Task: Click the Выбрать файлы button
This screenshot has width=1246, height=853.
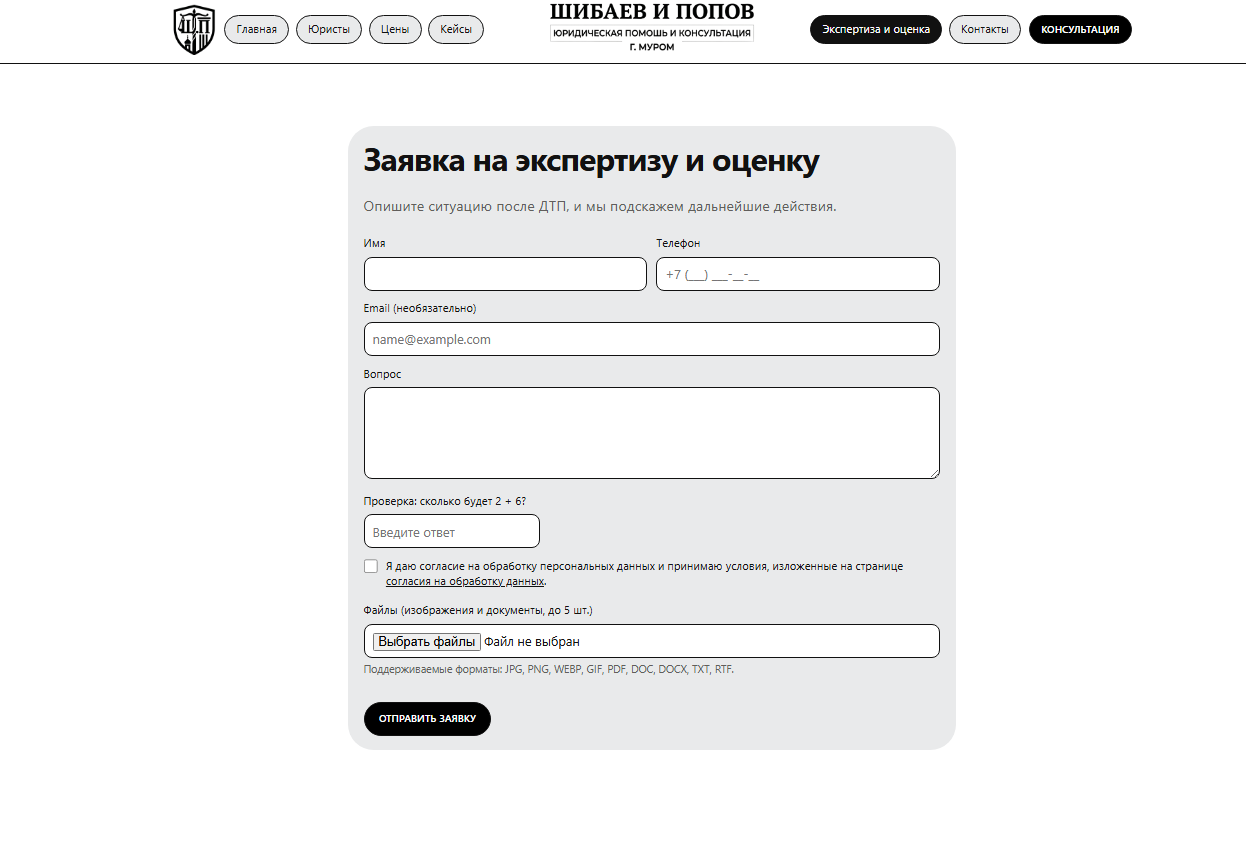Action: 427,641
